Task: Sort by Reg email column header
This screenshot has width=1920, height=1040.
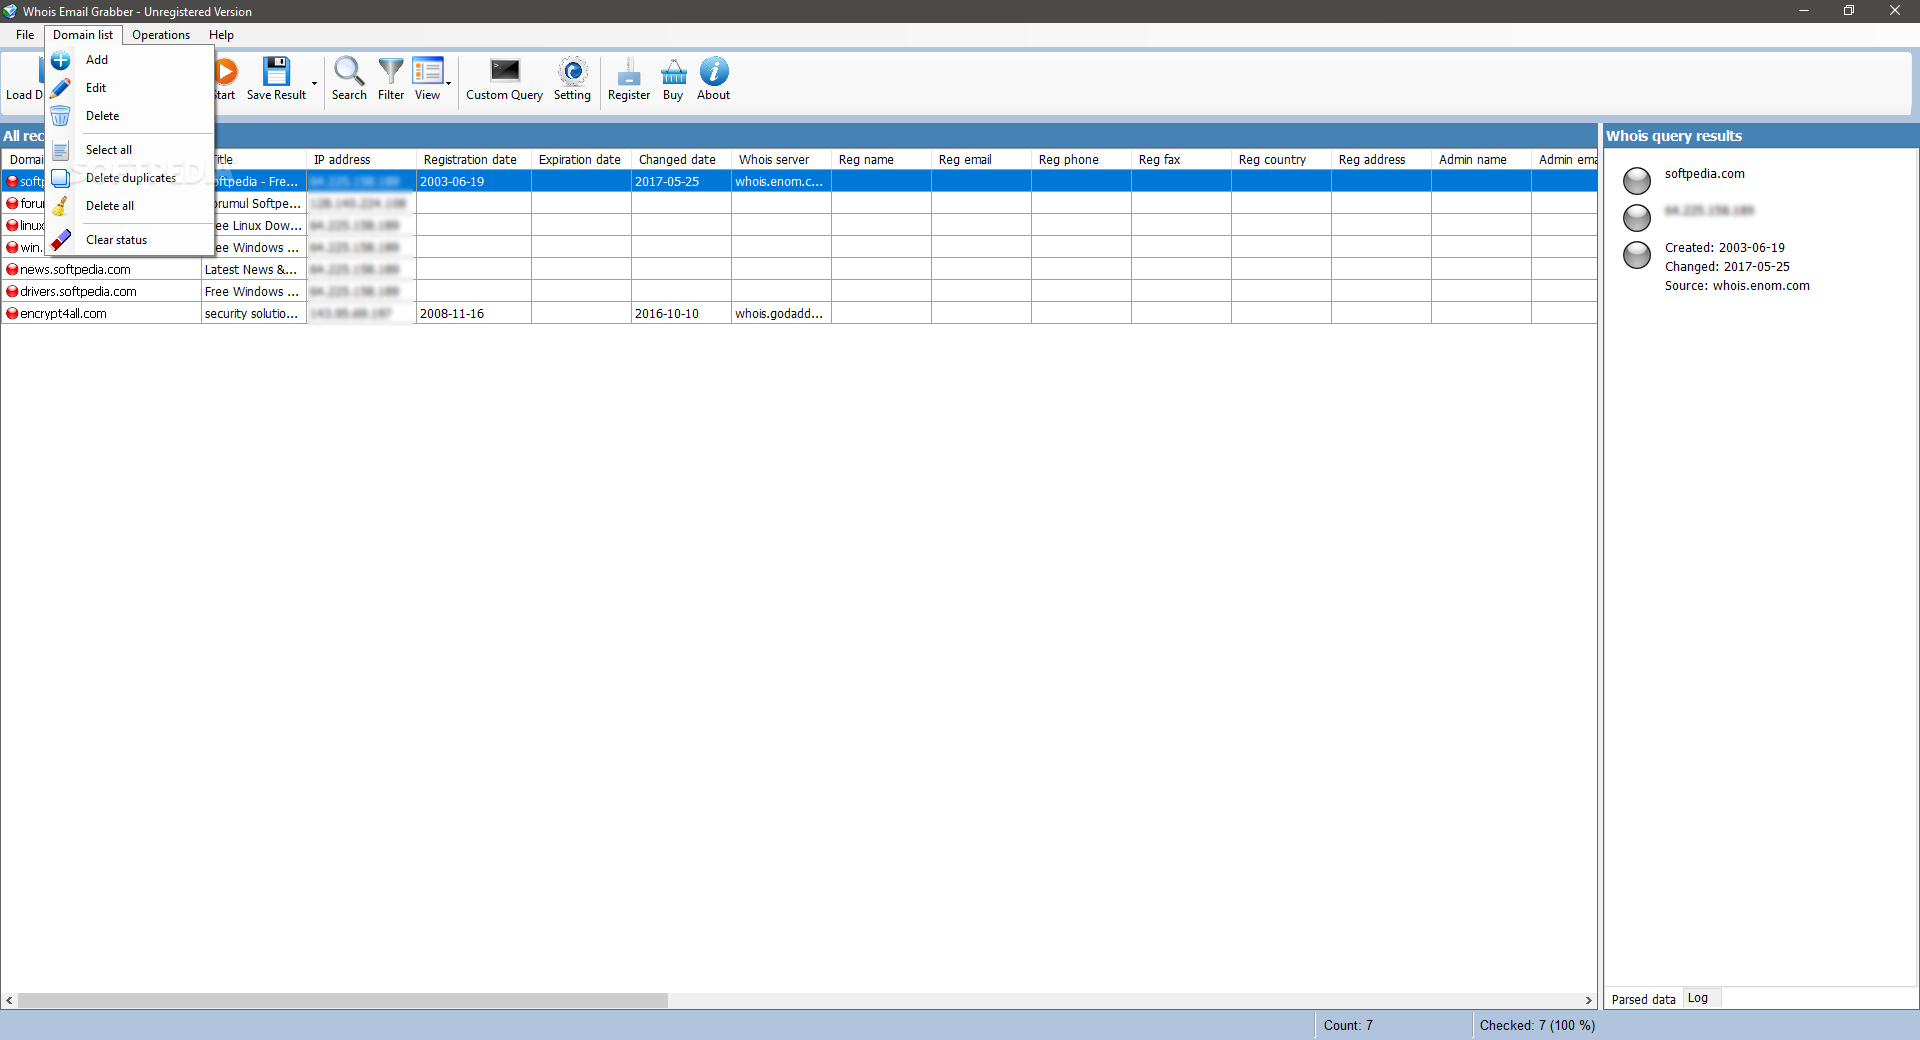Action: pyautogui.click(x=981, y=160)
